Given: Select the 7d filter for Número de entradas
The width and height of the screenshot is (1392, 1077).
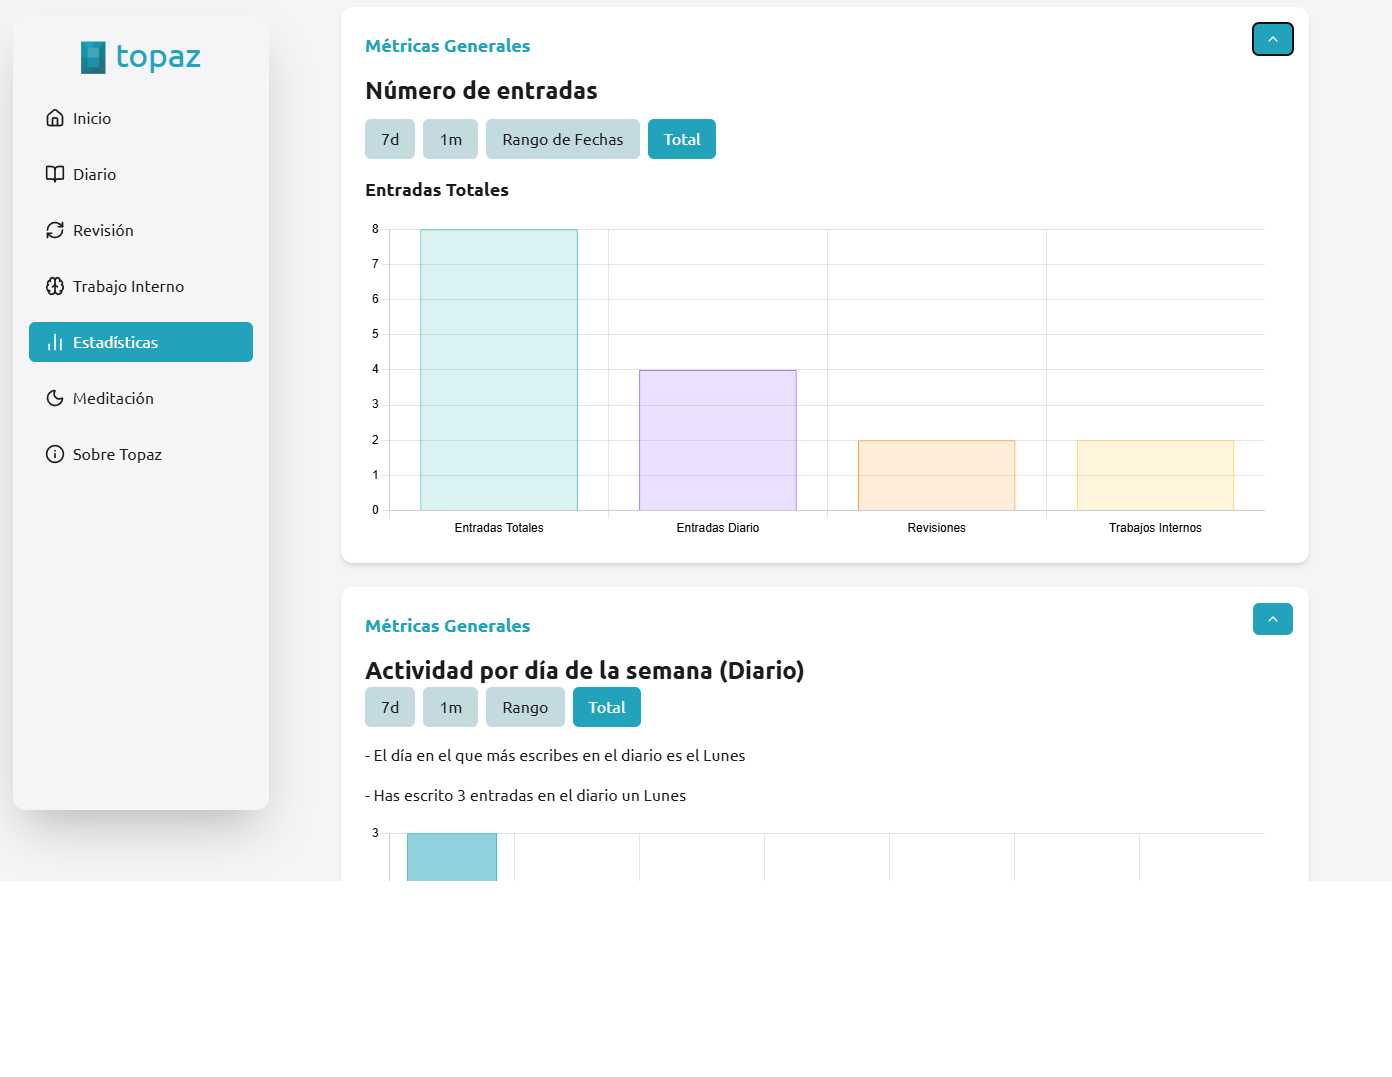Looking at the screenshot, I should pos(390,139).
